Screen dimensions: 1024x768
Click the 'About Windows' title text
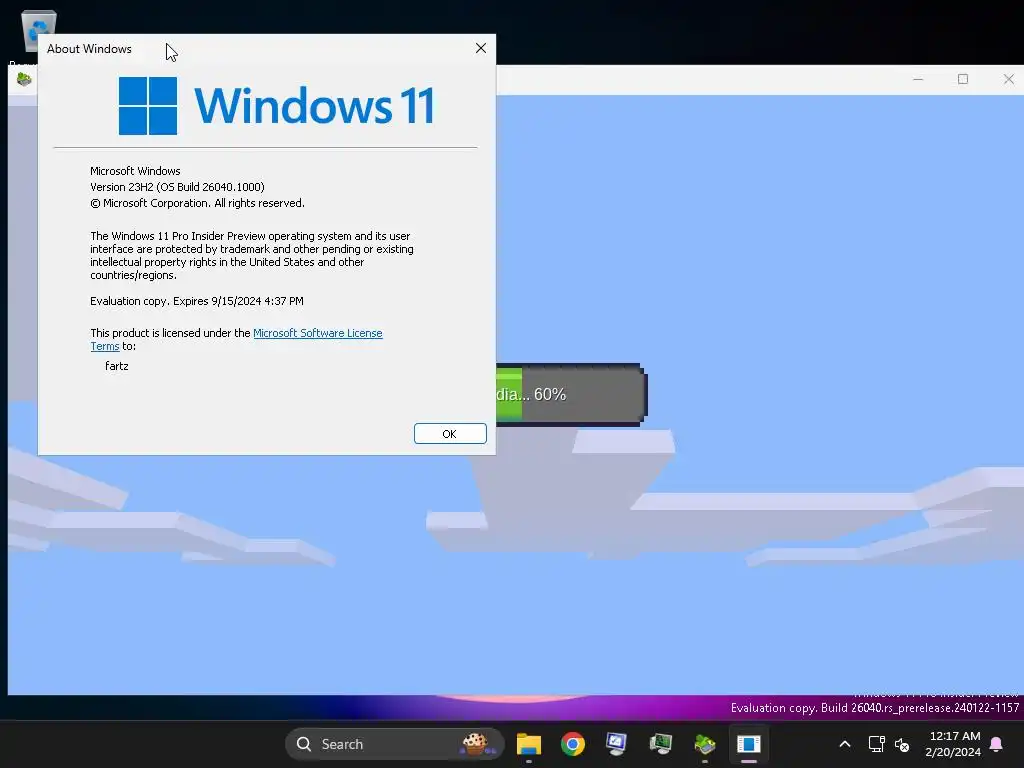pos(89,49)
